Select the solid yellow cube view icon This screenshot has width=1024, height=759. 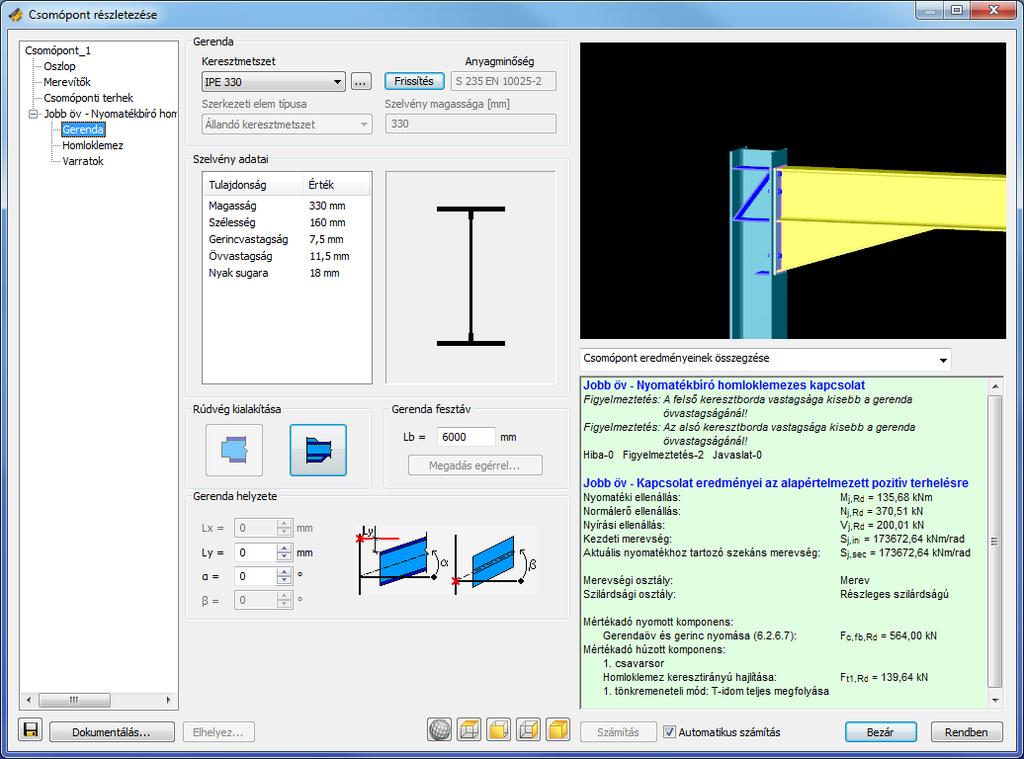558,730
